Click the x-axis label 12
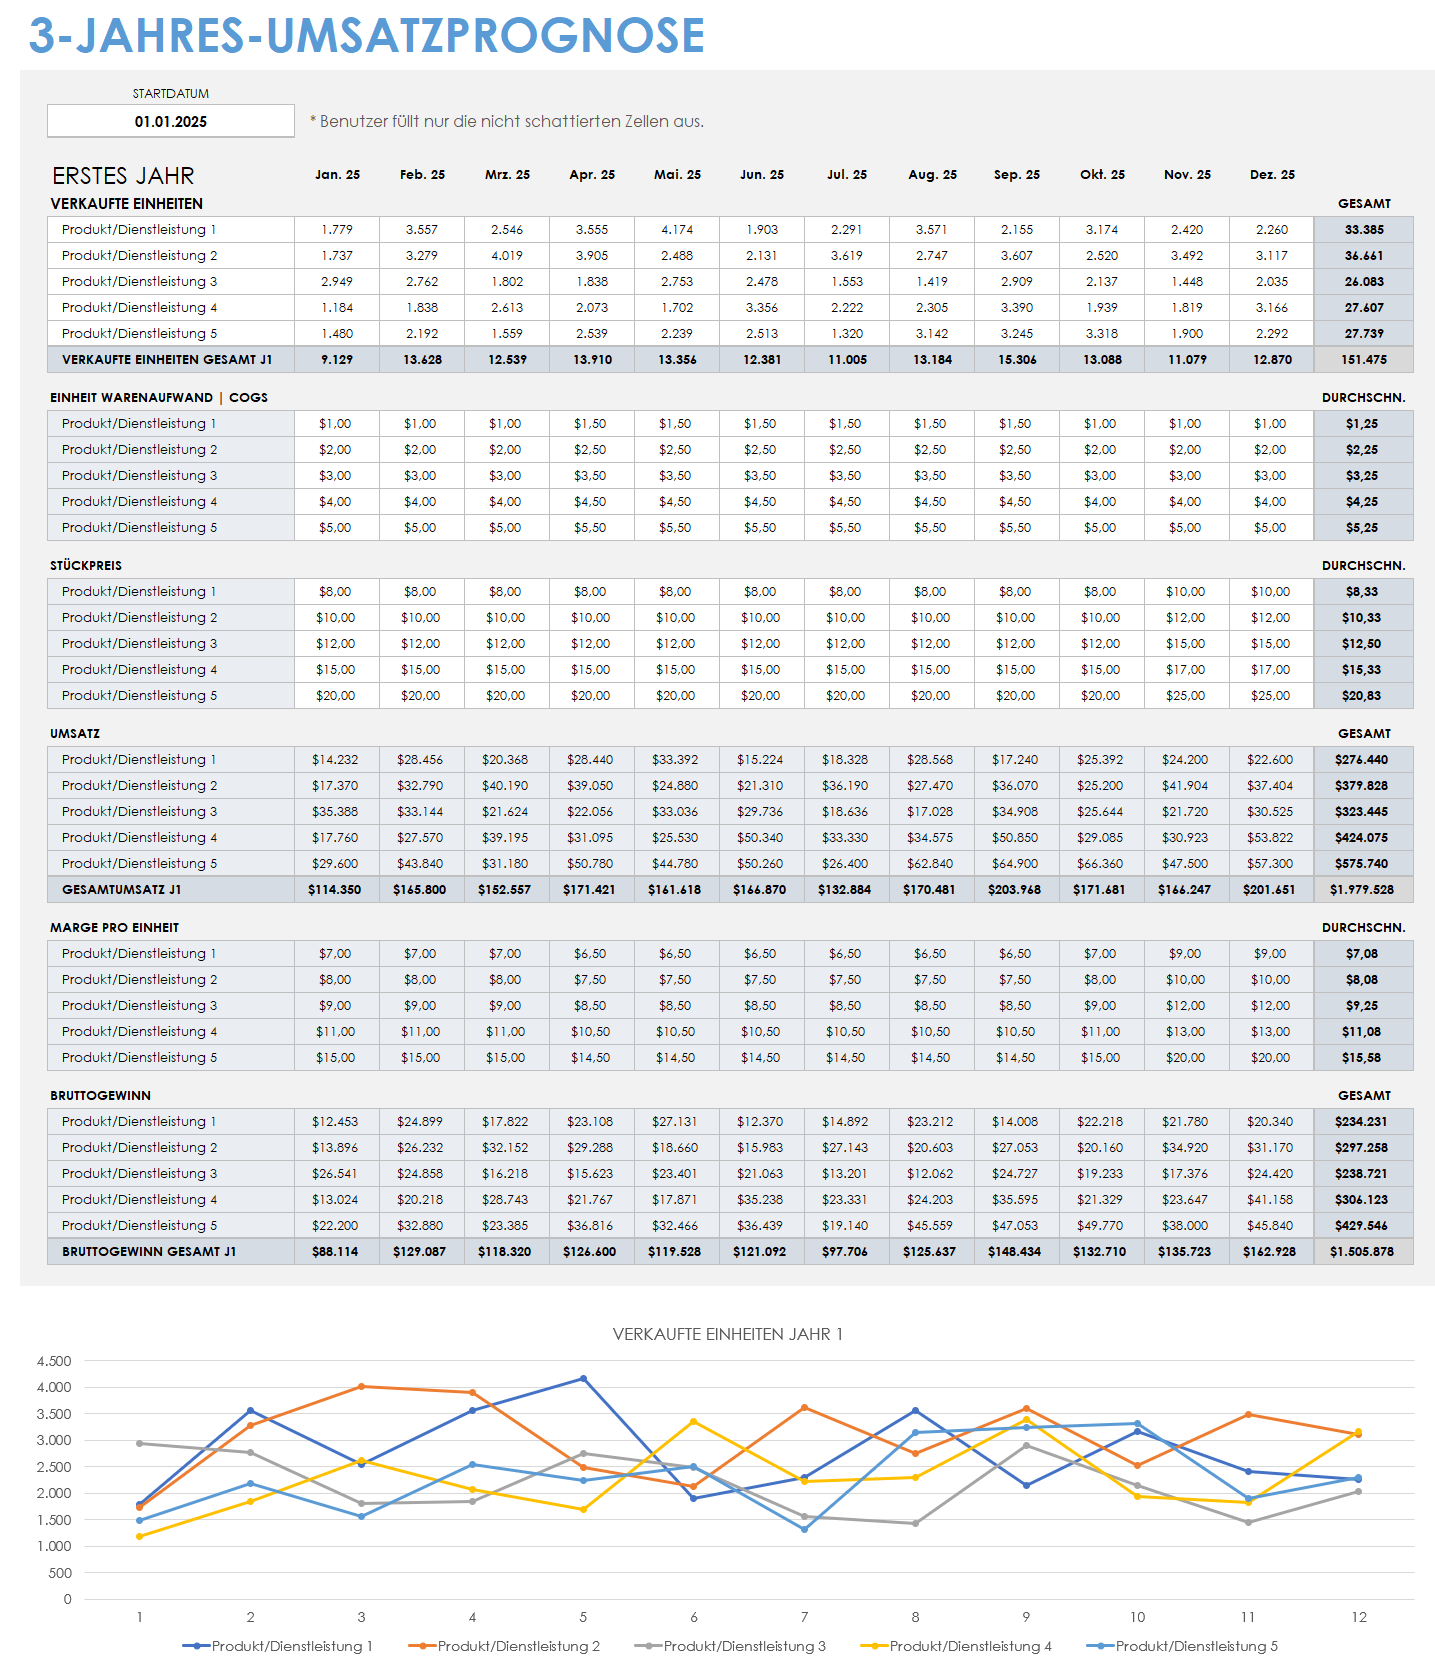Viewport: 1435px width, 1677px height. (x=1359, y=1617)
